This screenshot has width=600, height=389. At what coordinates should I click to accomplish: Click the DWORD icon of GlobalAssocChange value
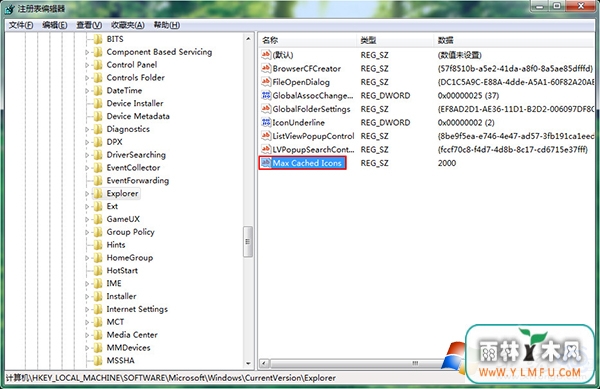[x=266, y=95]
